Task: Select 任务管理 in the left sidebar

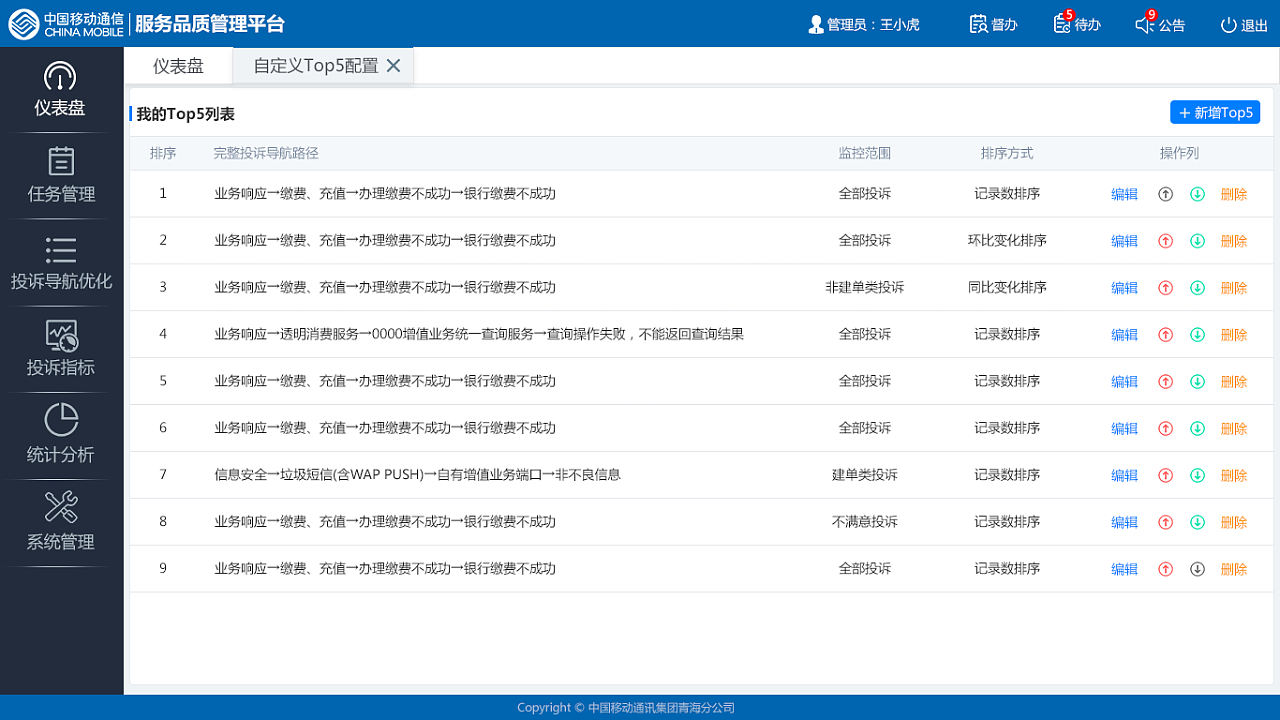Action: click(x=60, y=175)
